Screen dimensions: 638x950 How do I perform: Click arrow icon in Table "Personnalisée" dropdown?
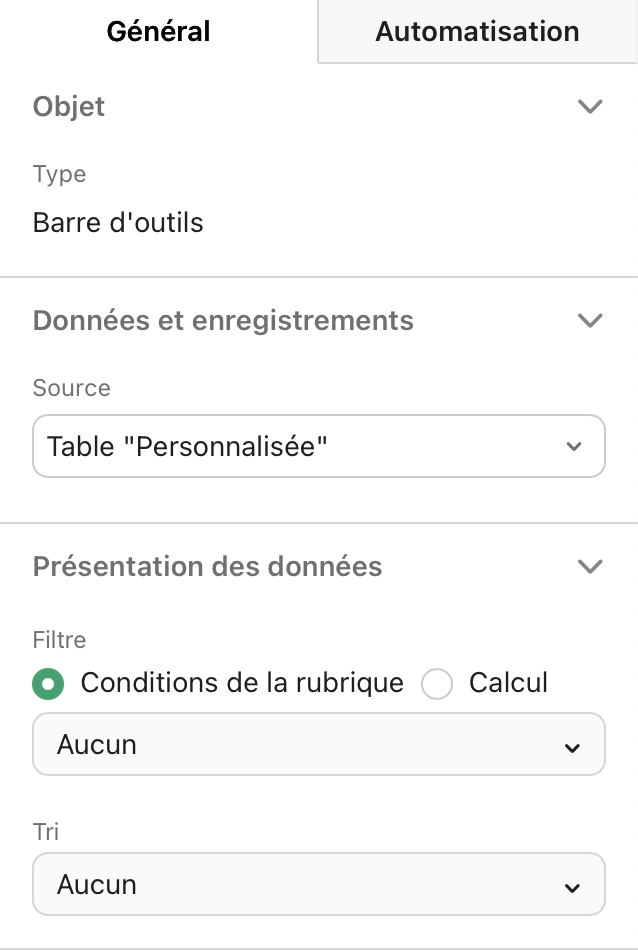tap(574, 447)
